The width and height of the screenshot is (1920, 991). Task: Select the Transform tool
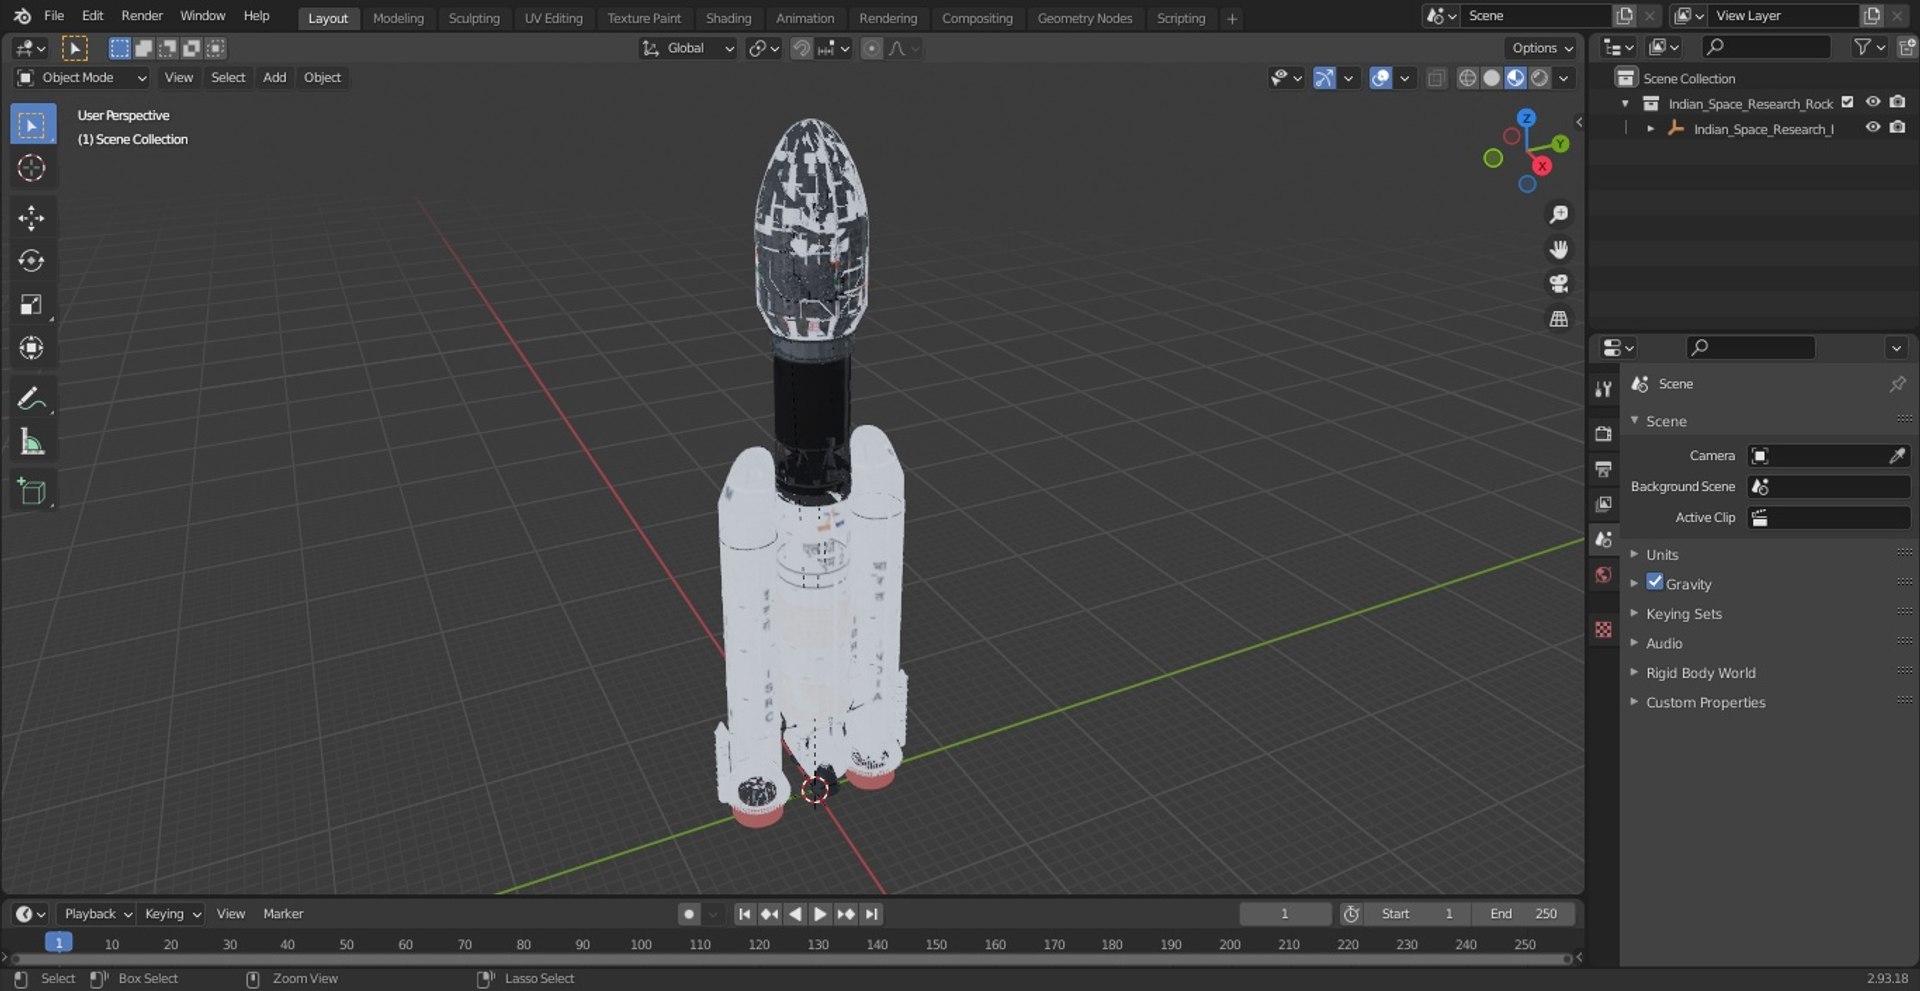pyautogui.click(x=32, y=348)
